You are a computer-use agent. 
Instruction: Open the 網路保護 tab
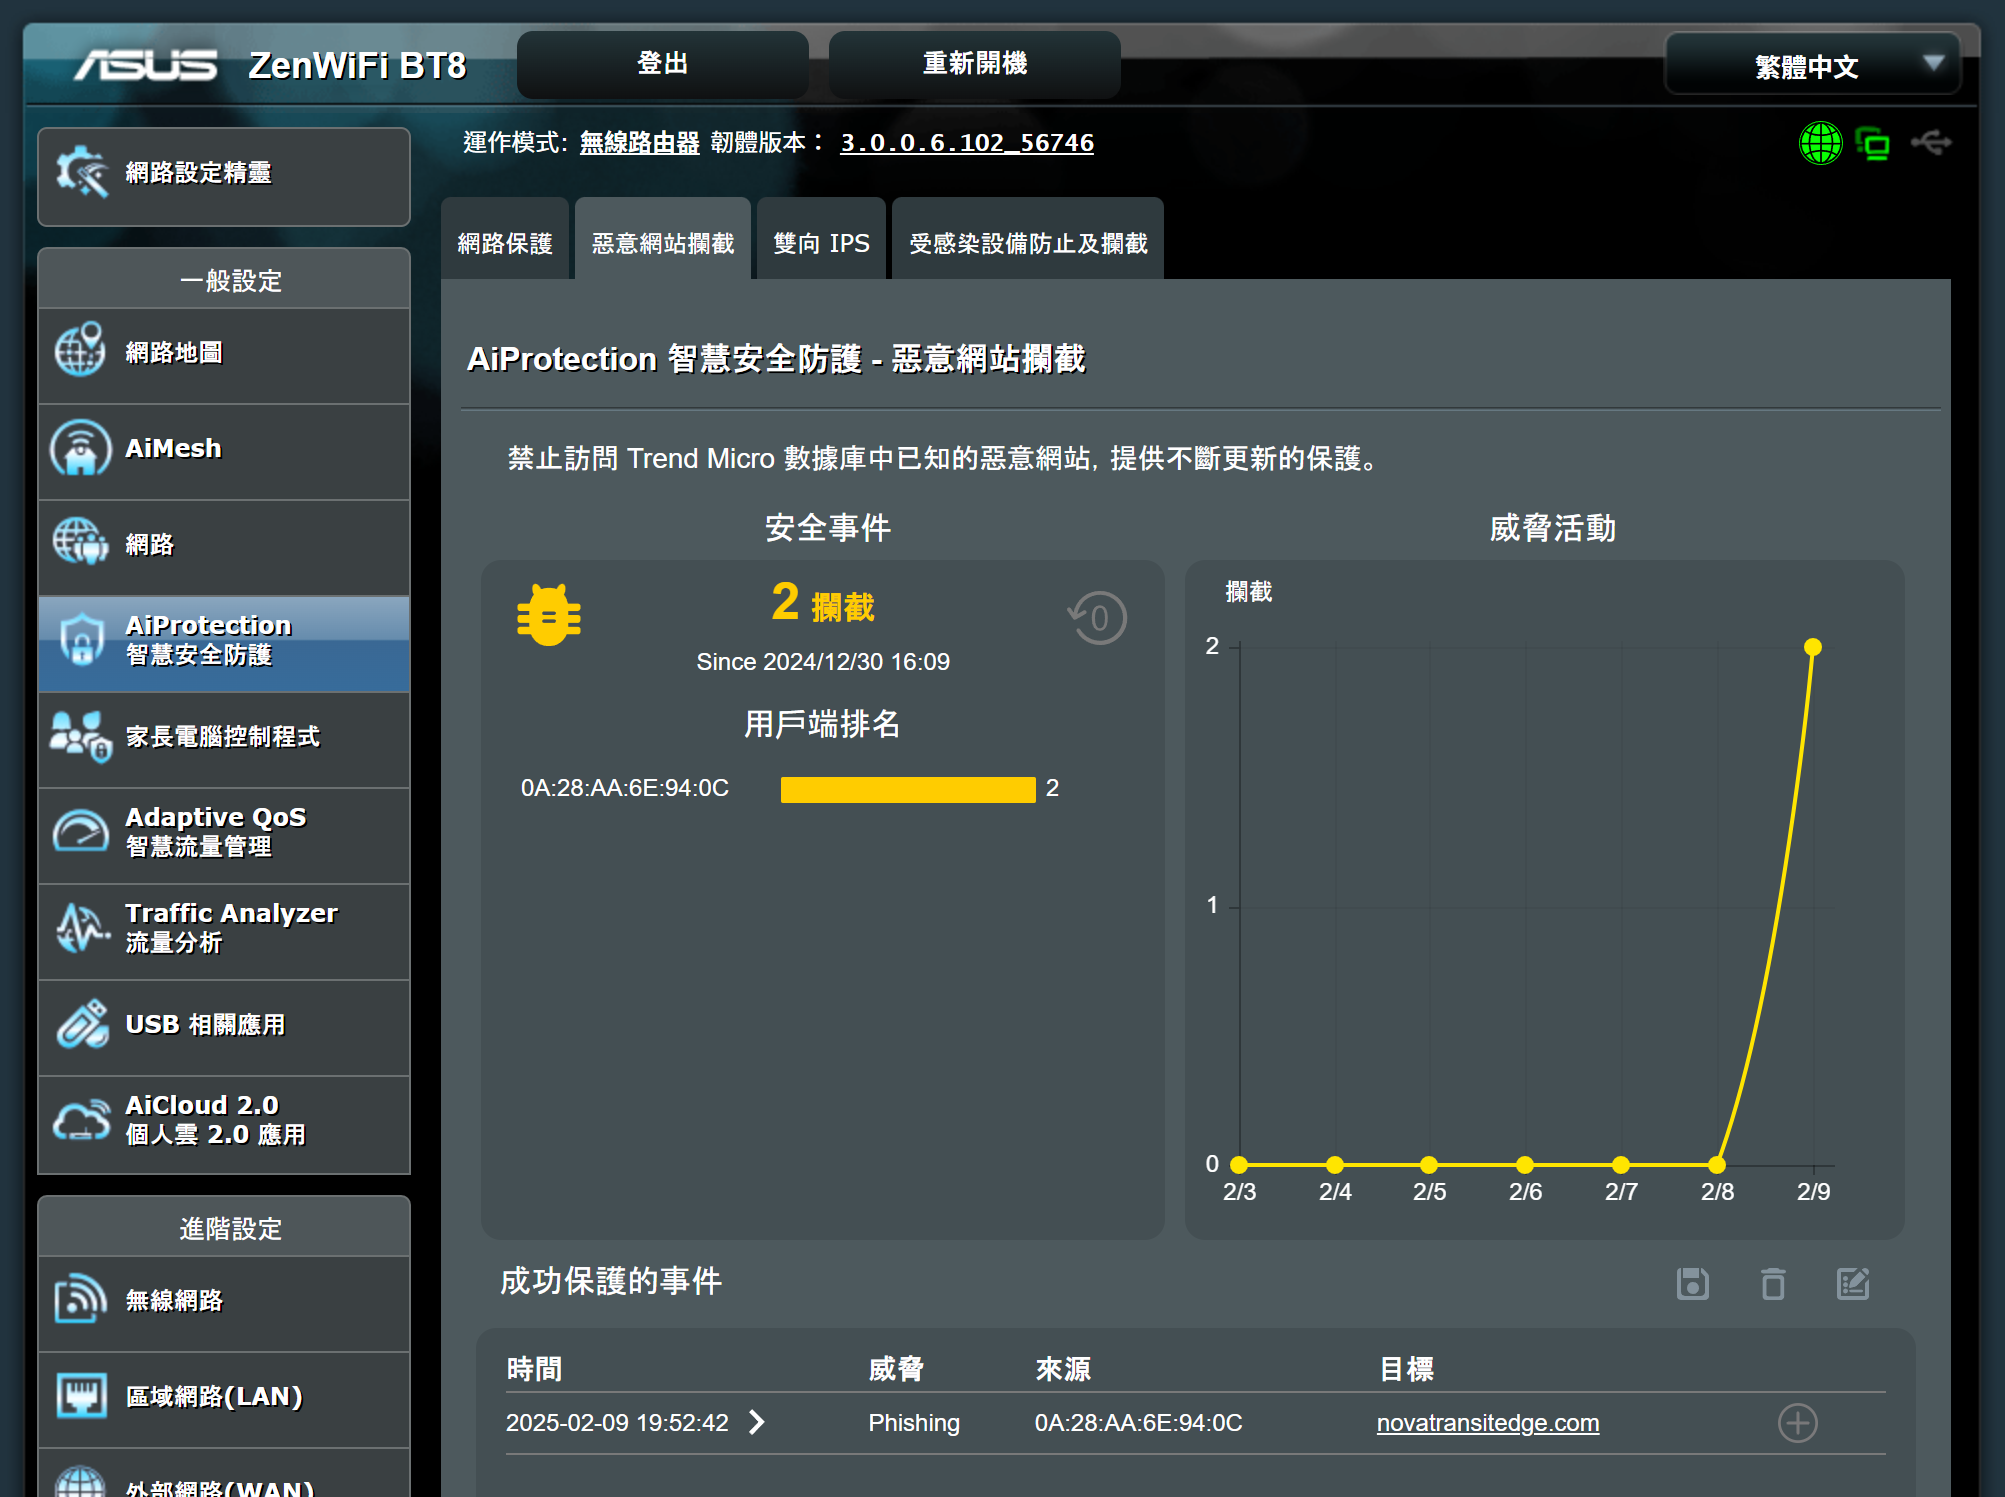(x=505, y=243)
